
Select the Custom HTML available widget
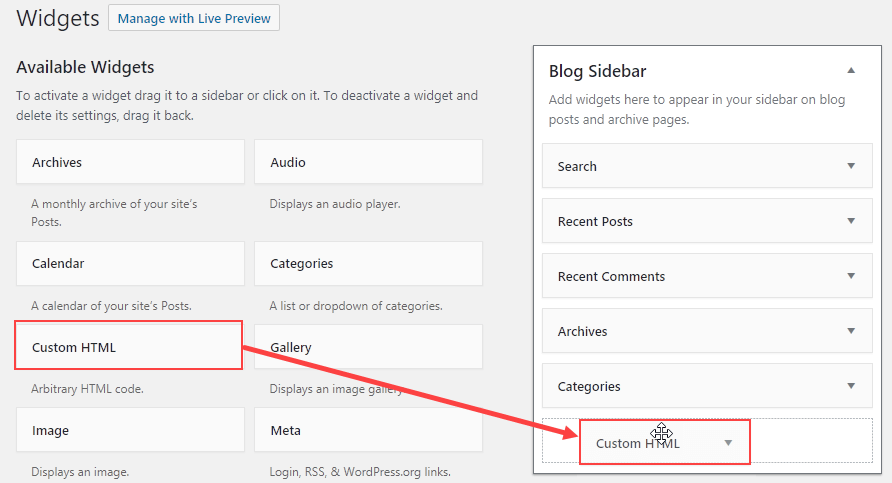(129, 345)
